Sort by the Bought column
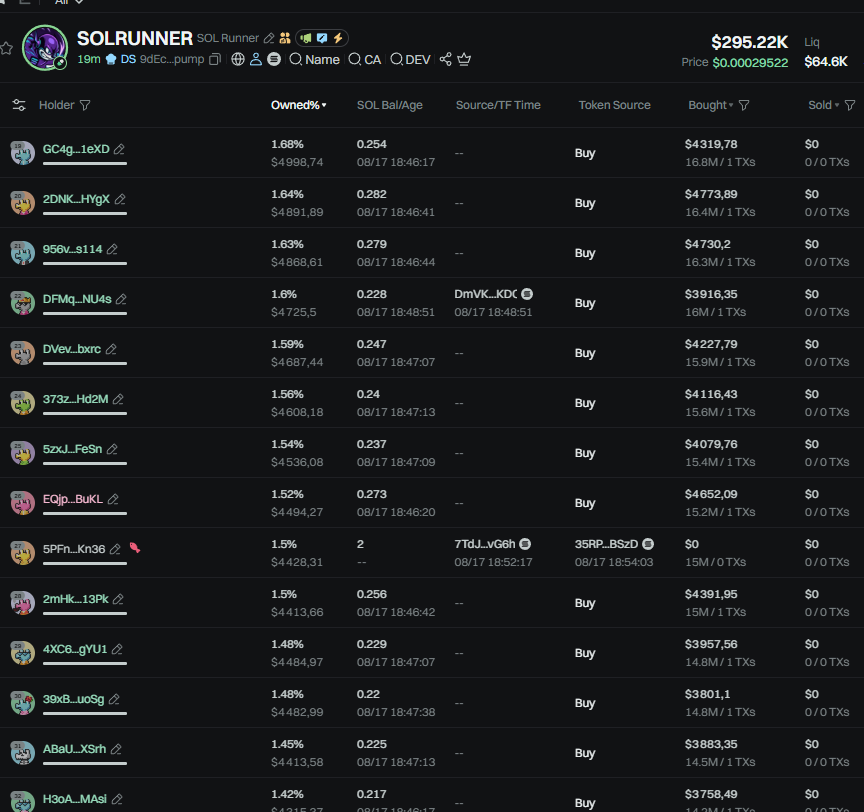 [x=710, y=105]
